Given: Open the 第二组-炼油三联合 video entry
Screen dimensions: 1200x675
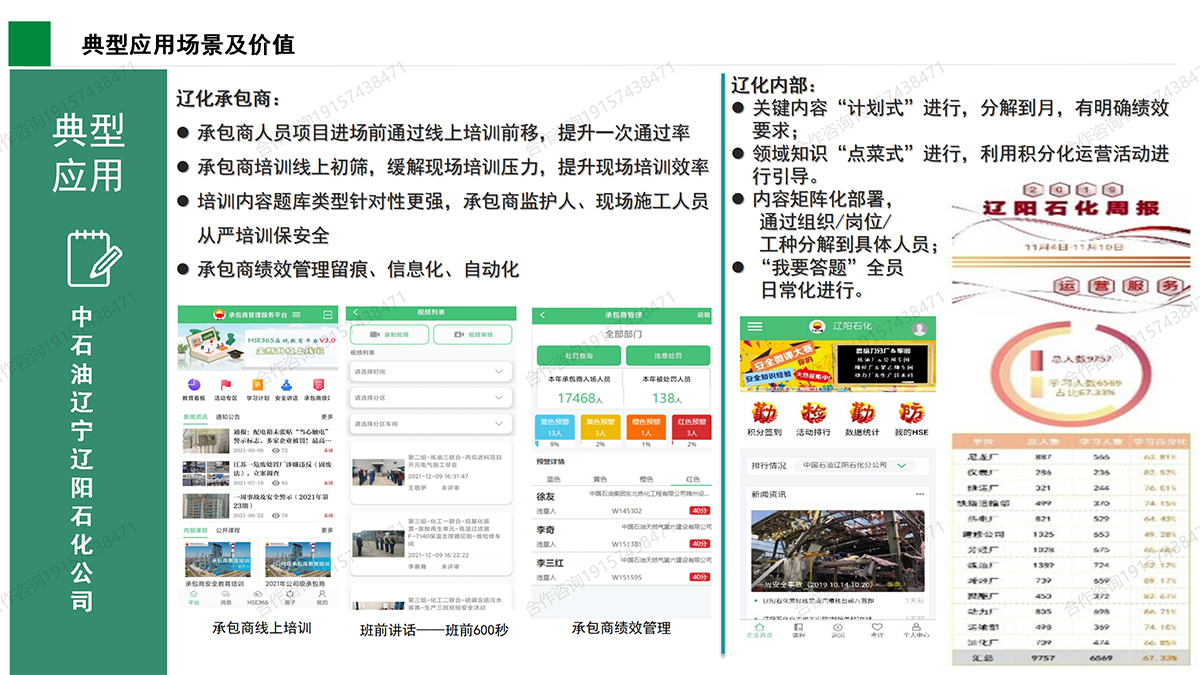Looking at the screenshot, I should 430,472.
